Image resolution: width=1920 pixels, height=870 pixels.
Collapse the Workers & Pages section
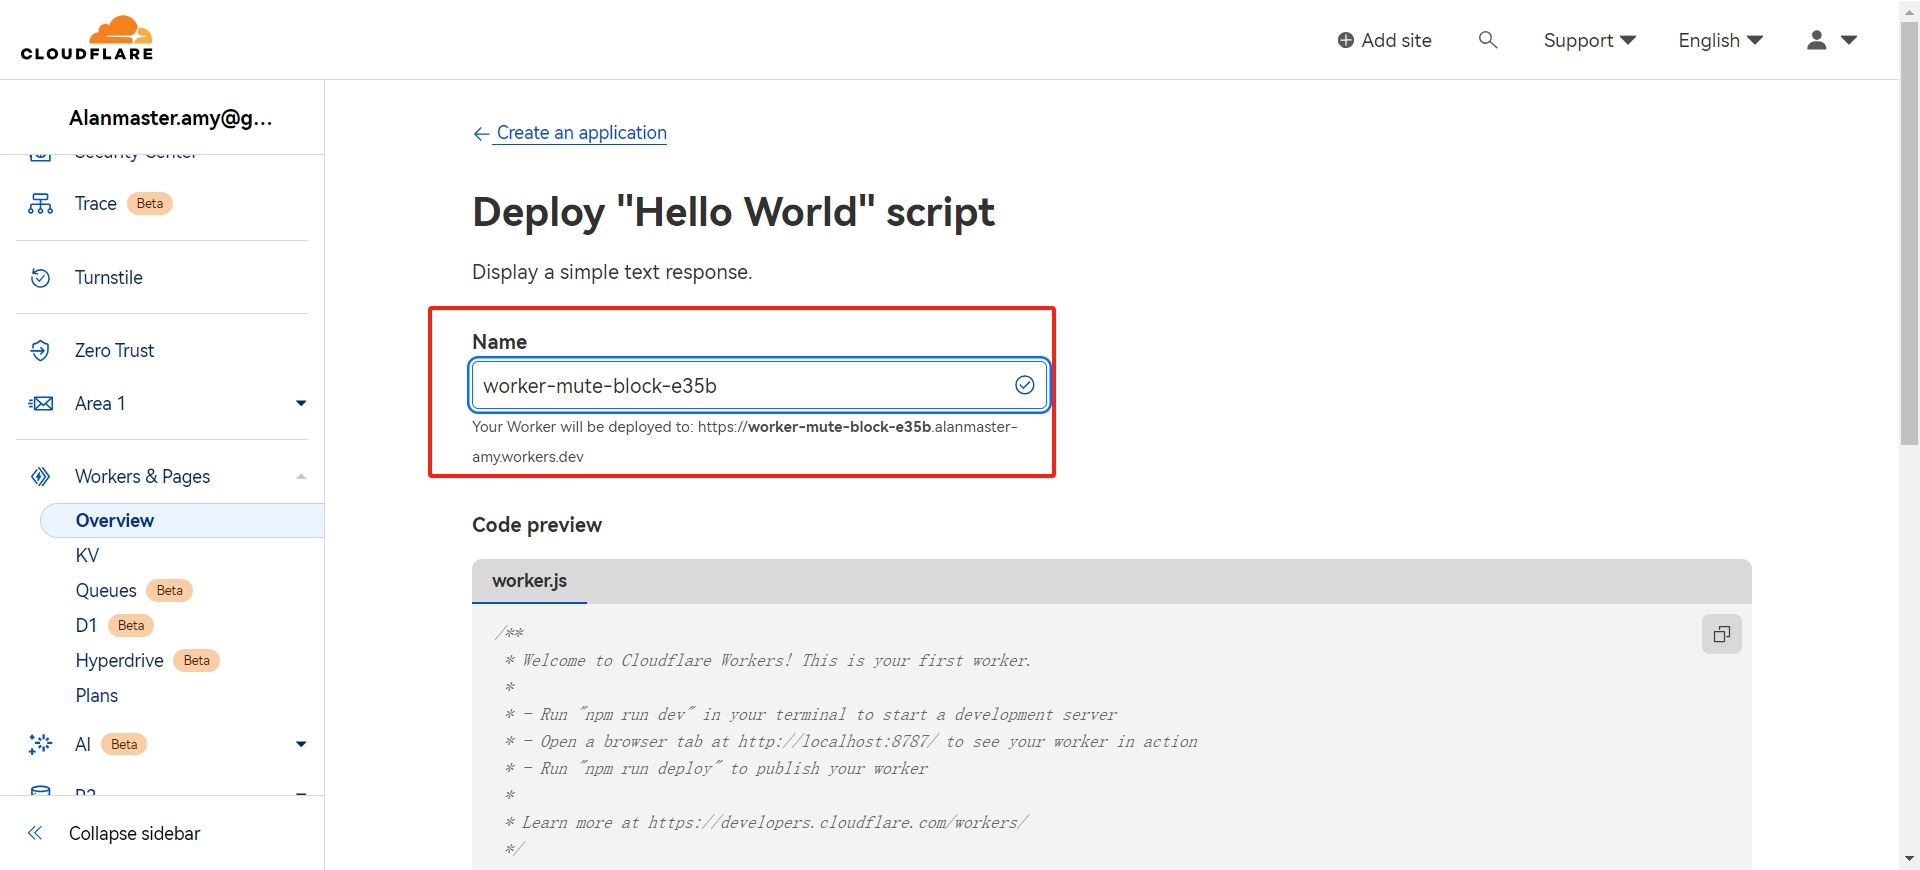coord(301,477)
